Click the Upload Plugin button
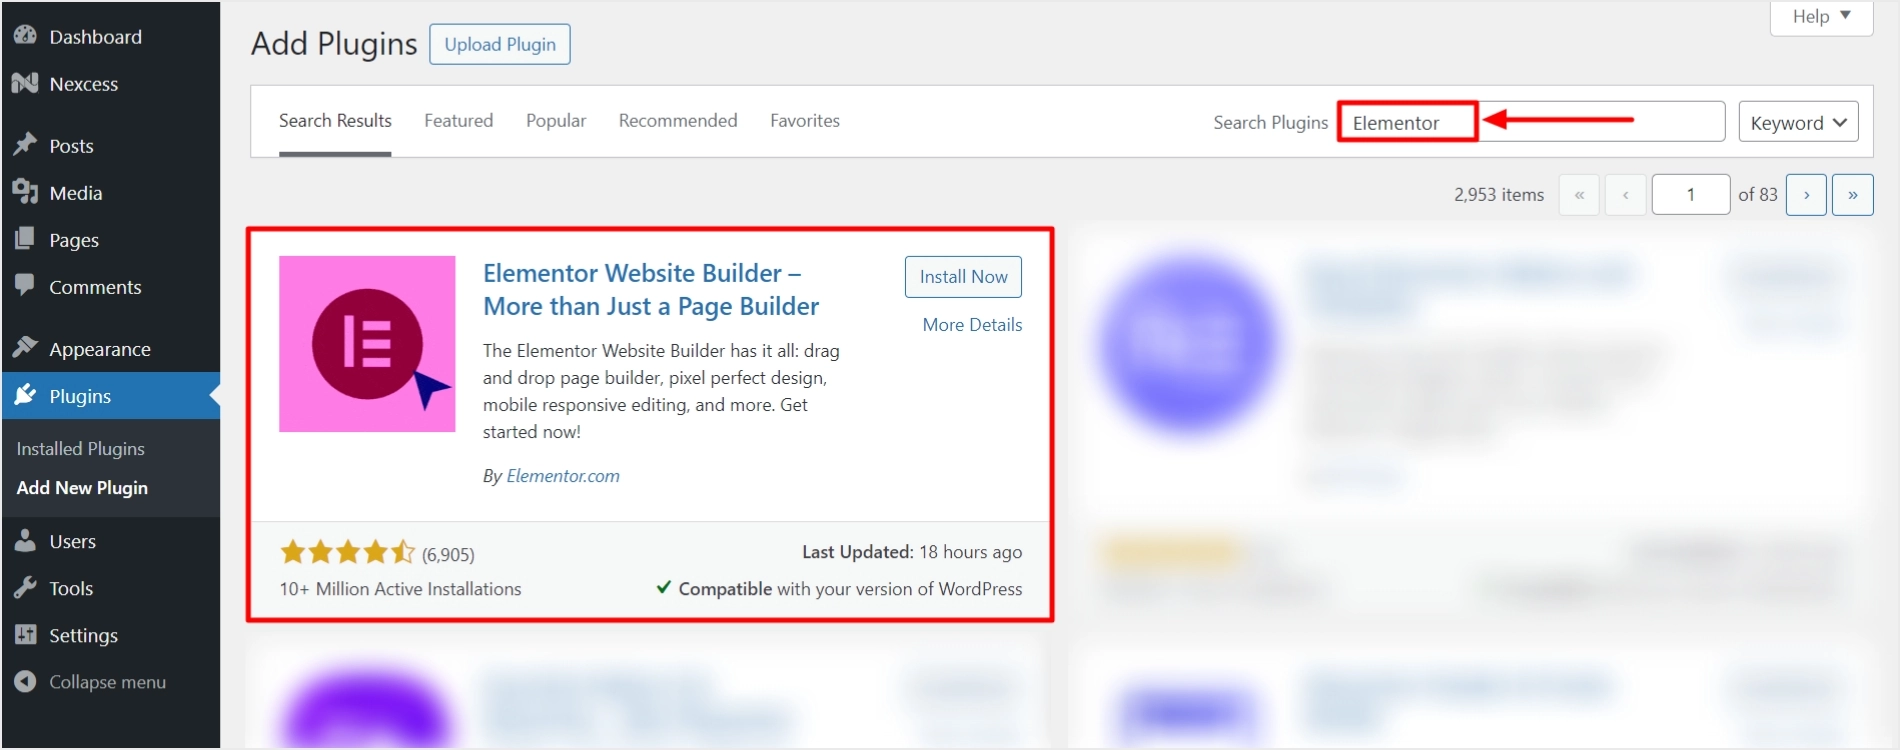Screen dimensions: 1900x750 click(500, 44)
